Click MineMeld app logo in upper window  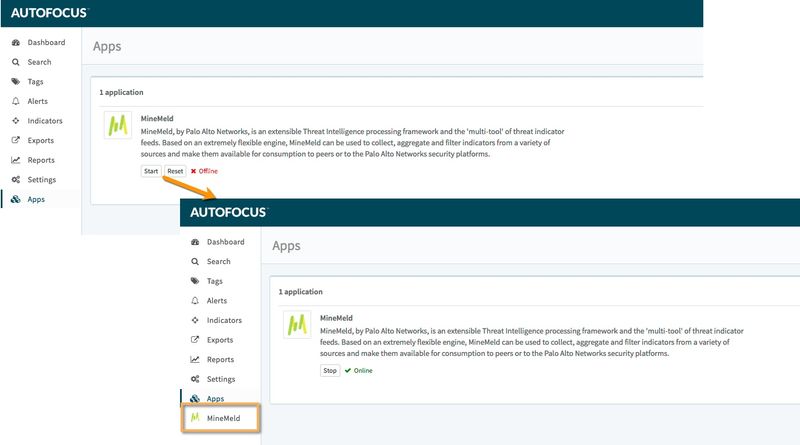(118, 125)
